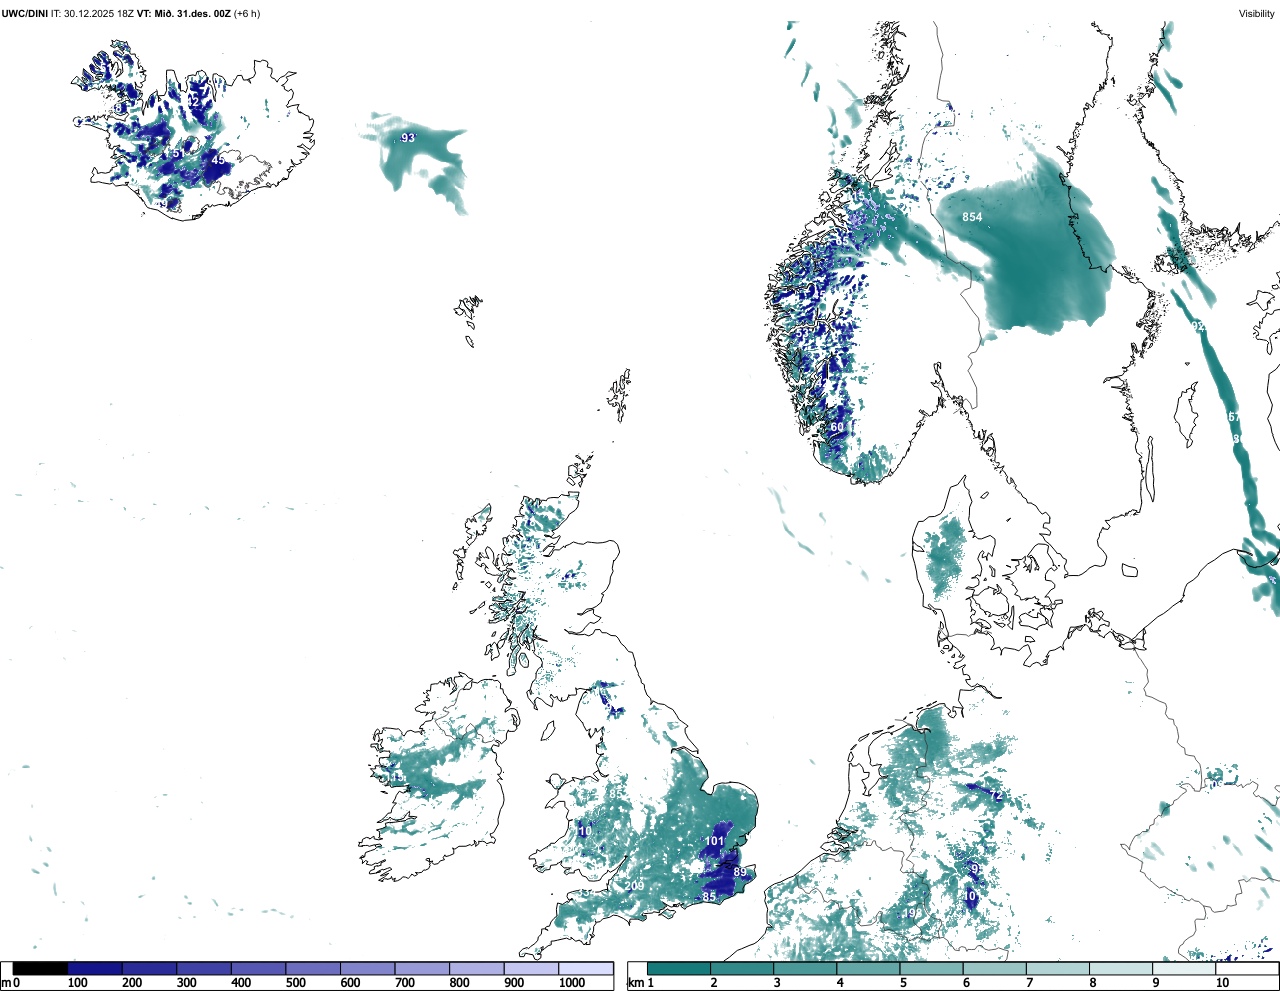Click the lightest 9–10 km color segment
Screen dimensions: 1280x991
[1185, 968]
